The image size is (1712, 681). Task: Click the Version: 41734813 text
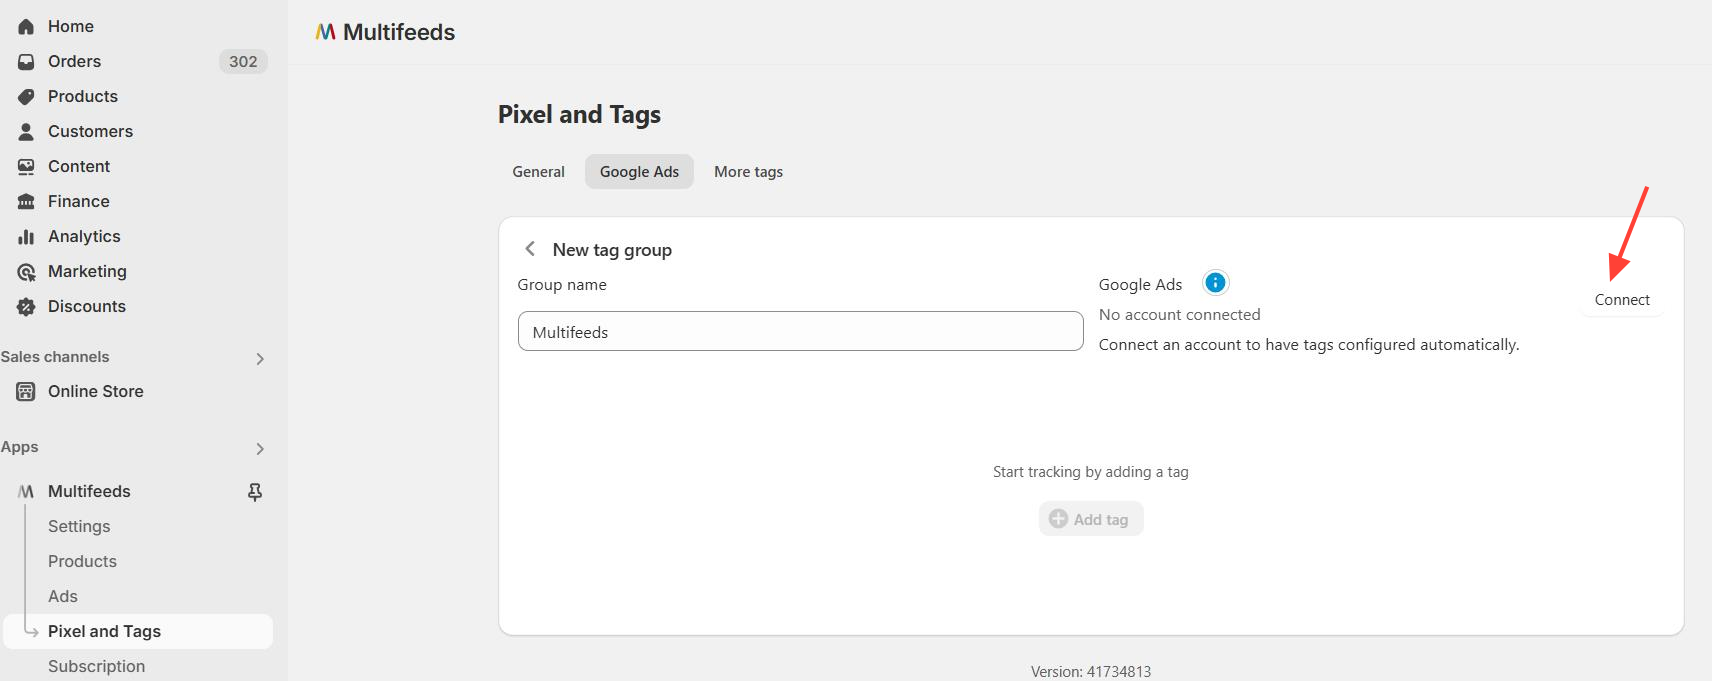point(1091,672)
